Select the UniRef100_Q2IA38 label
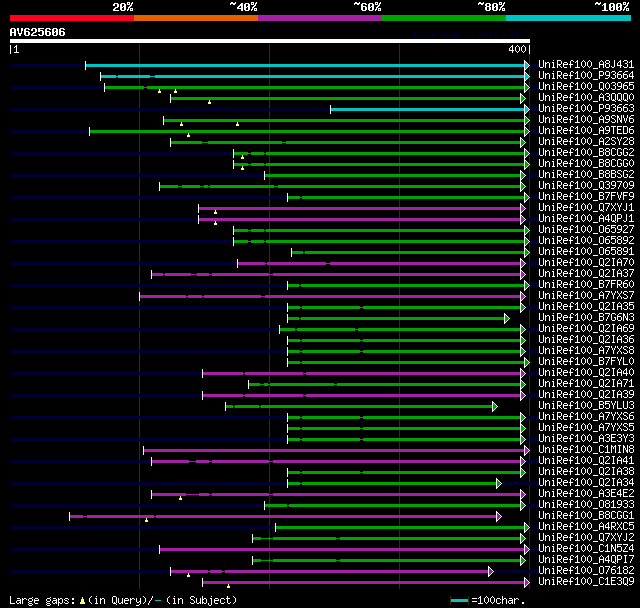Screen dimensions: 640x608 [586, 472]
